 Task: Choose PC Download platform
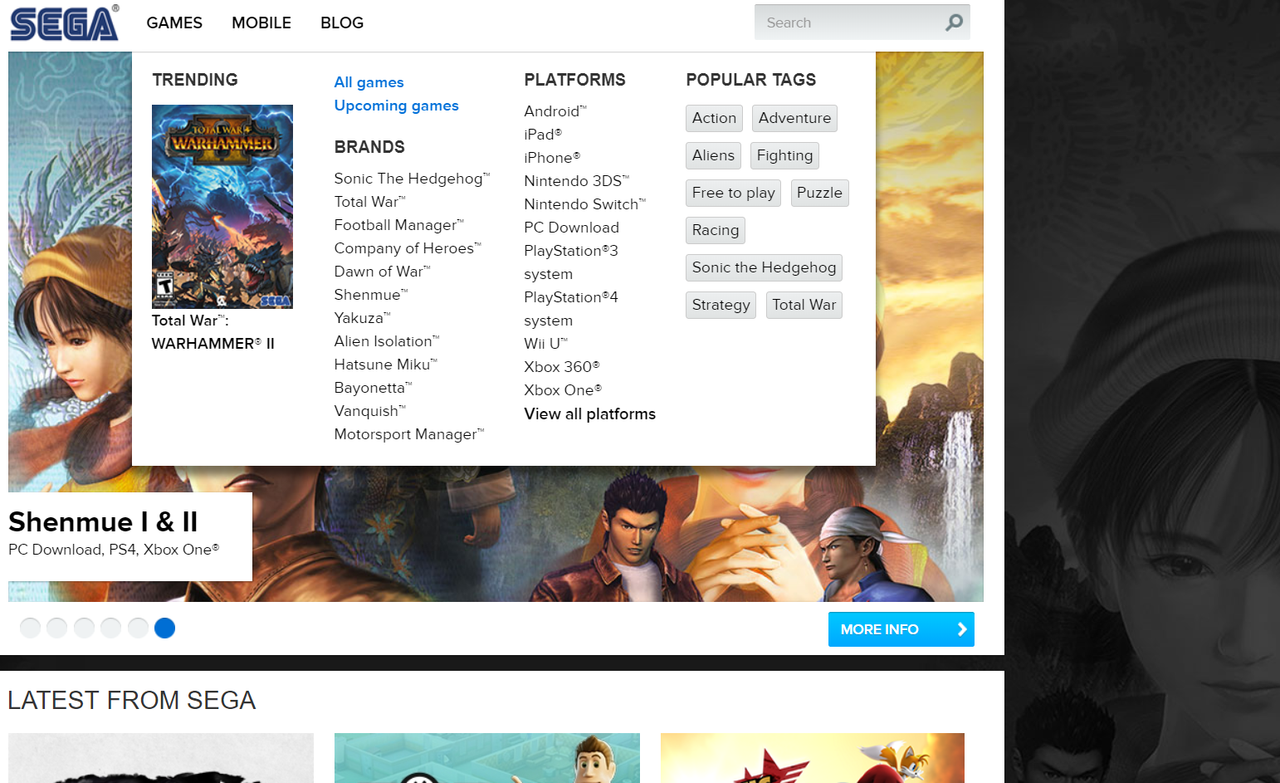(572, 227)
